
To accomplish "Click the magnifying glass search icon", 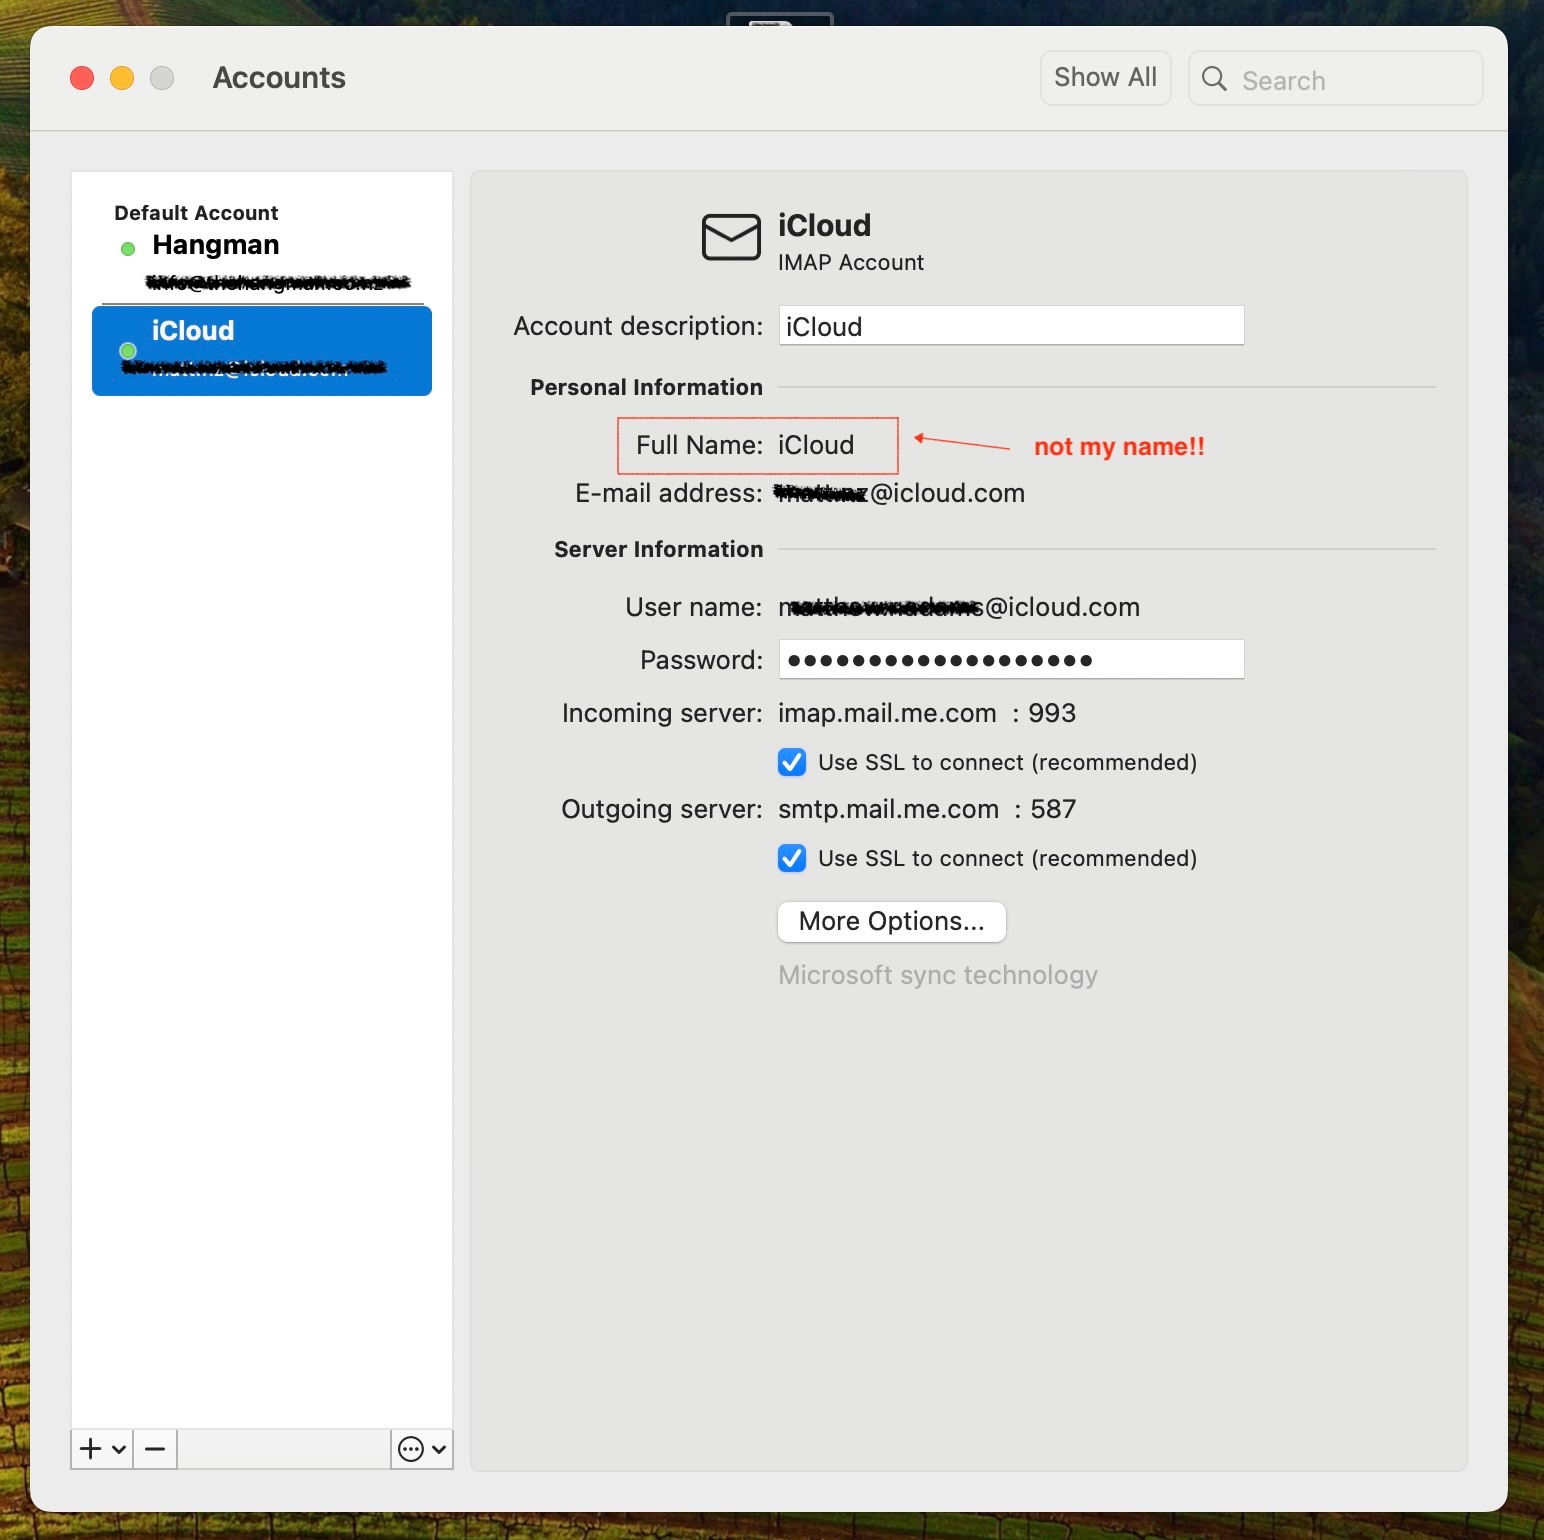I will [x=1214, y=79].
